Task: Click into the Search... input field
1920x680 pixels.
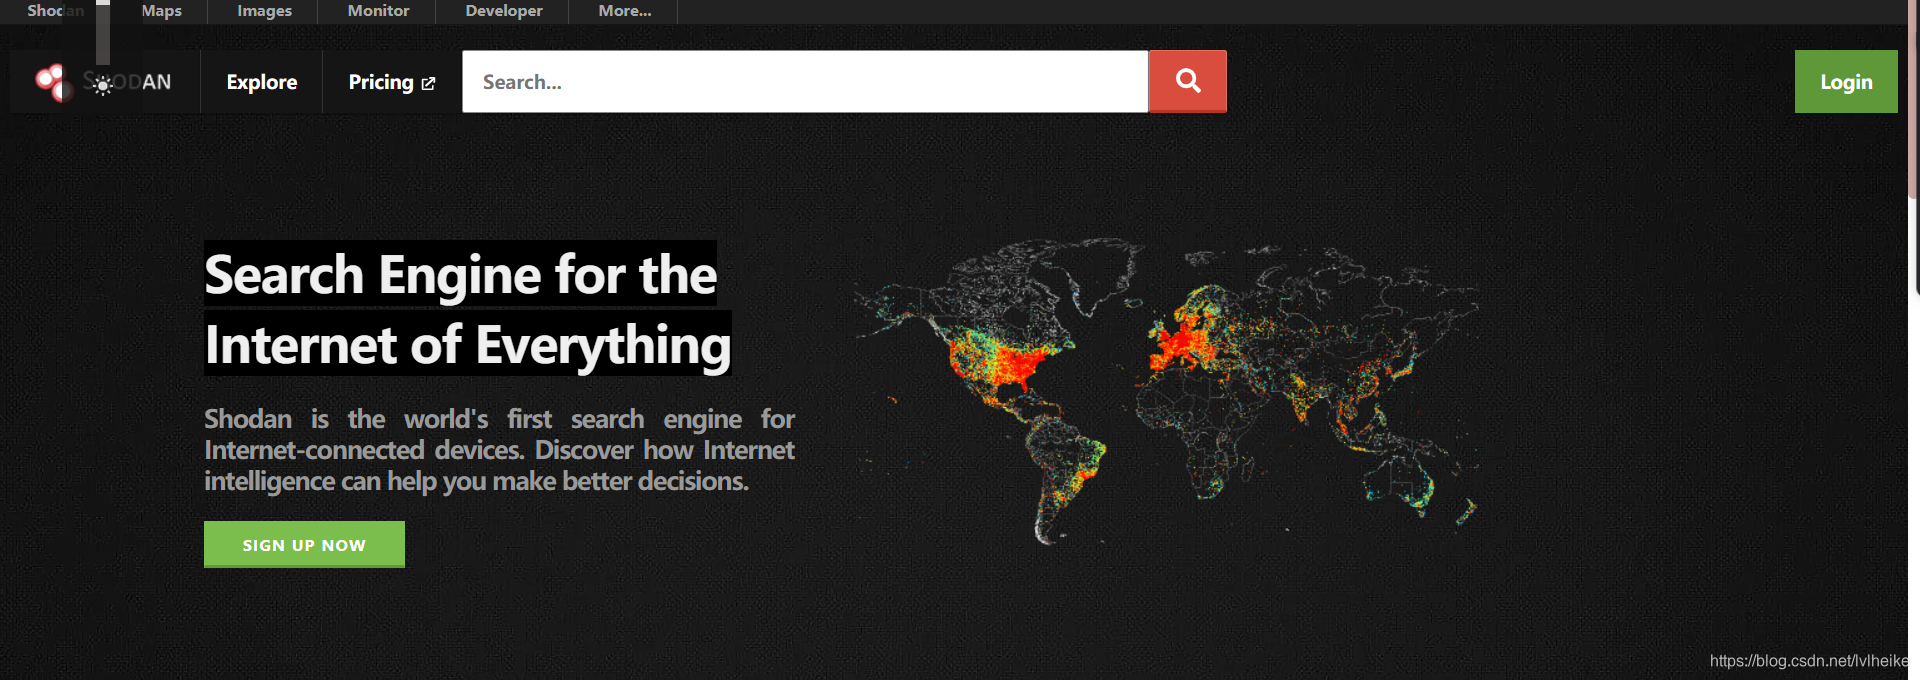Action: tap(805, 81)
